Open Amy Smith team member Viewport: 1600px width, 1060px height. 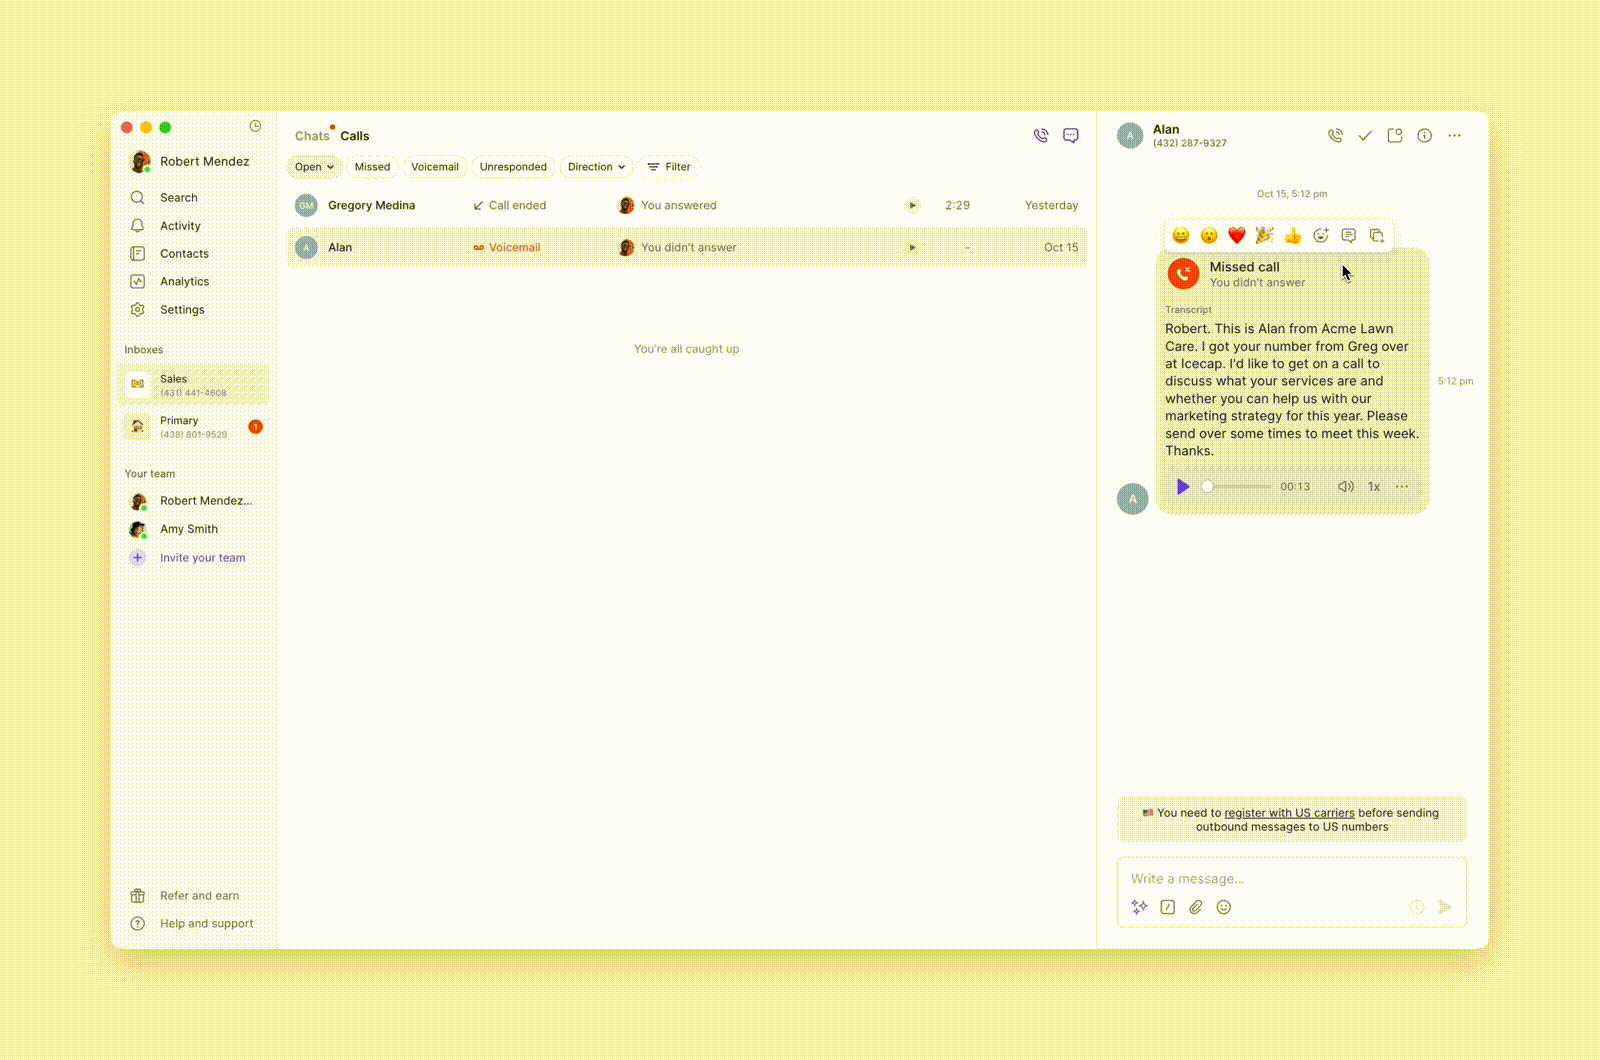[193, 529]
